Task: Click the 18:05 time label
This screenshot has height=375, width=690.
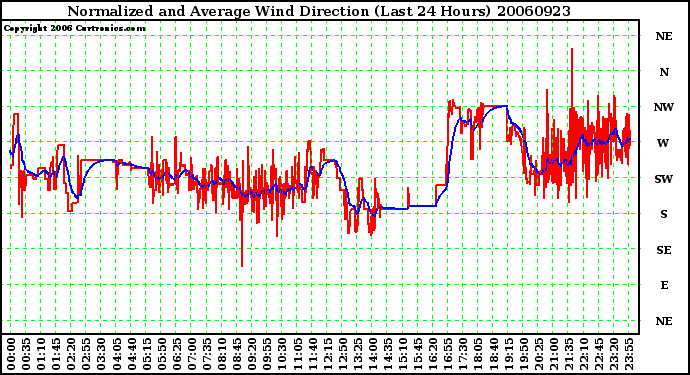Action: (x=477, y=354)
